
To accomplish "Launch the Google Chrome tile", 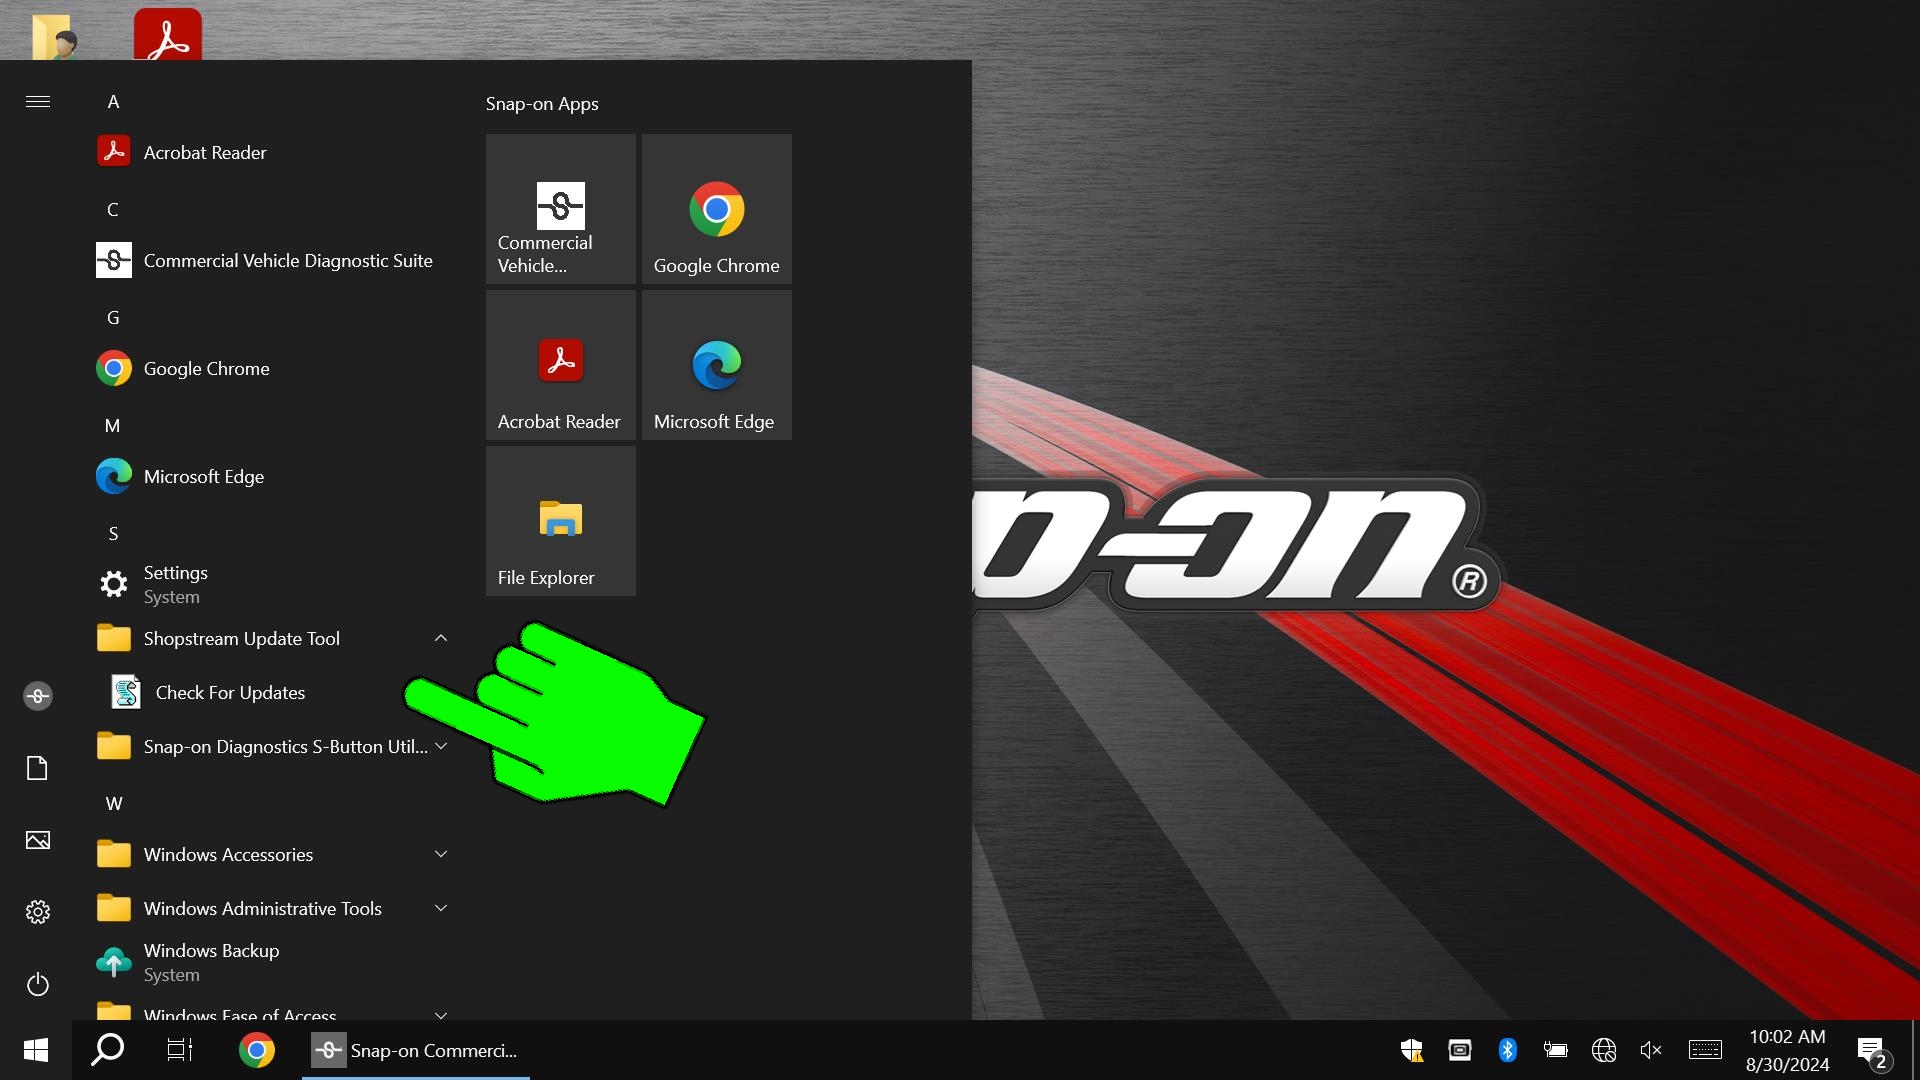I will click(x=716, y=209).
